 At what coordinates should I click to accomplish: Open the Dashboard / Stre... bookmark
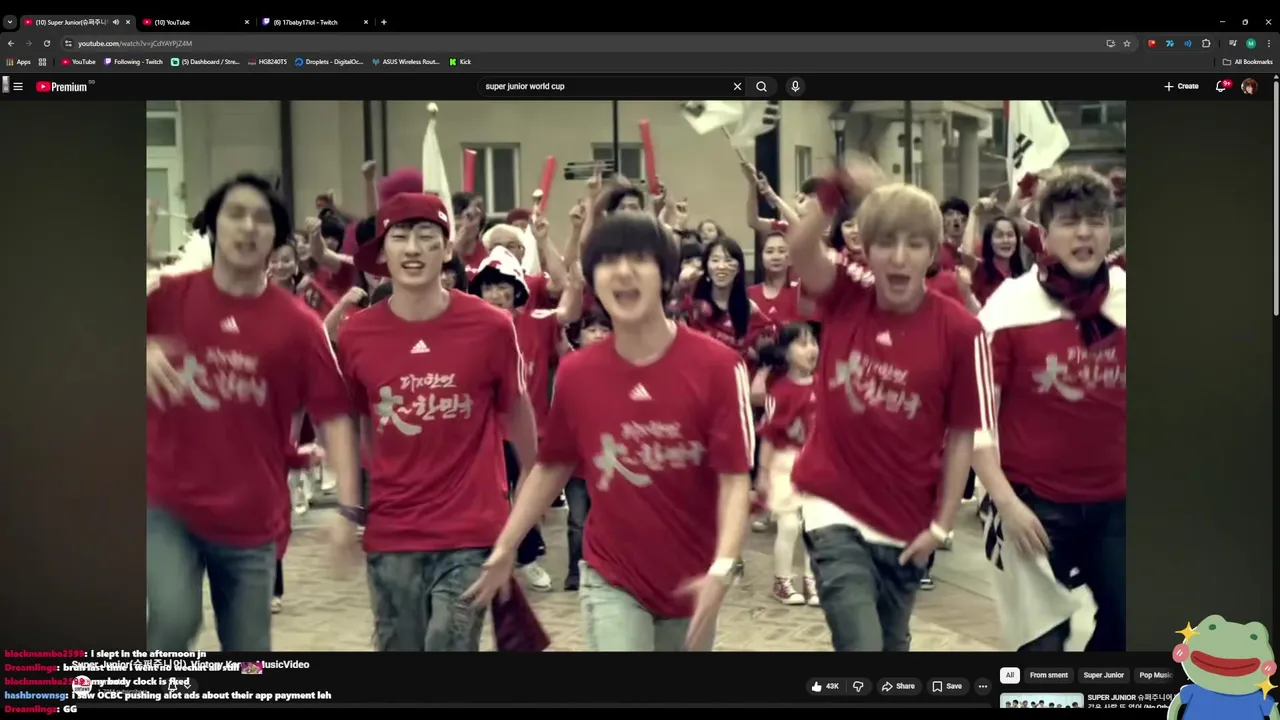point(205,62)
